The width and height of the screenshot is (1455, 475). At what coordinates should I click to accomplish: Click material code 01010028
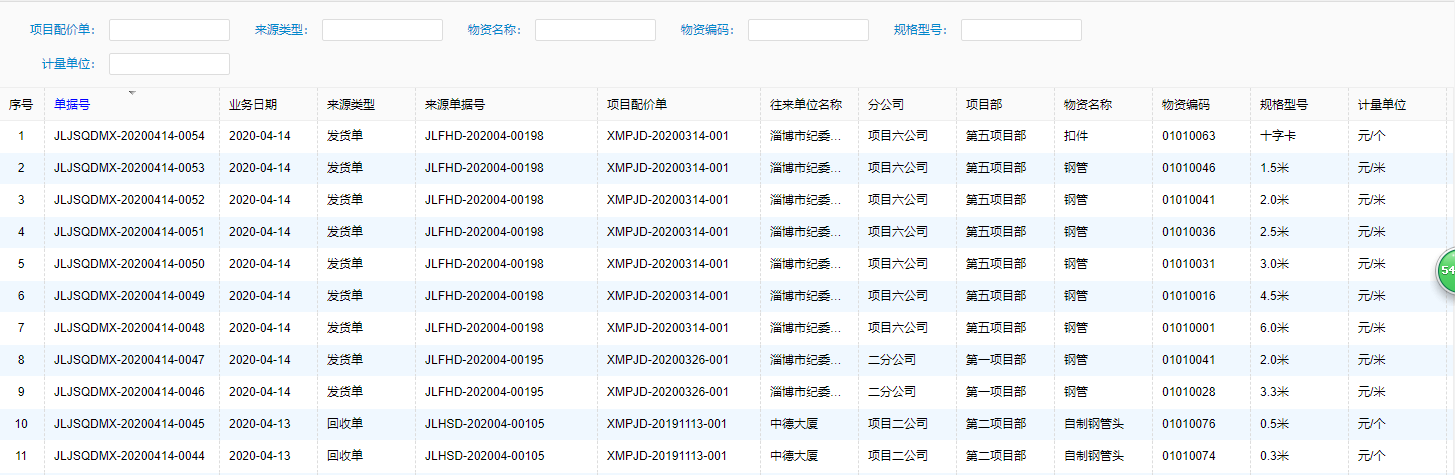[x=1189, y=392]
